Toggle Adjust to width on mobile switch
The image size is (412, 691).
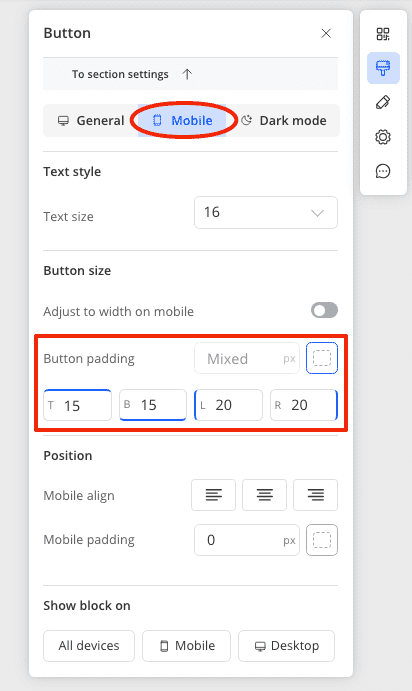click(324, 310)
